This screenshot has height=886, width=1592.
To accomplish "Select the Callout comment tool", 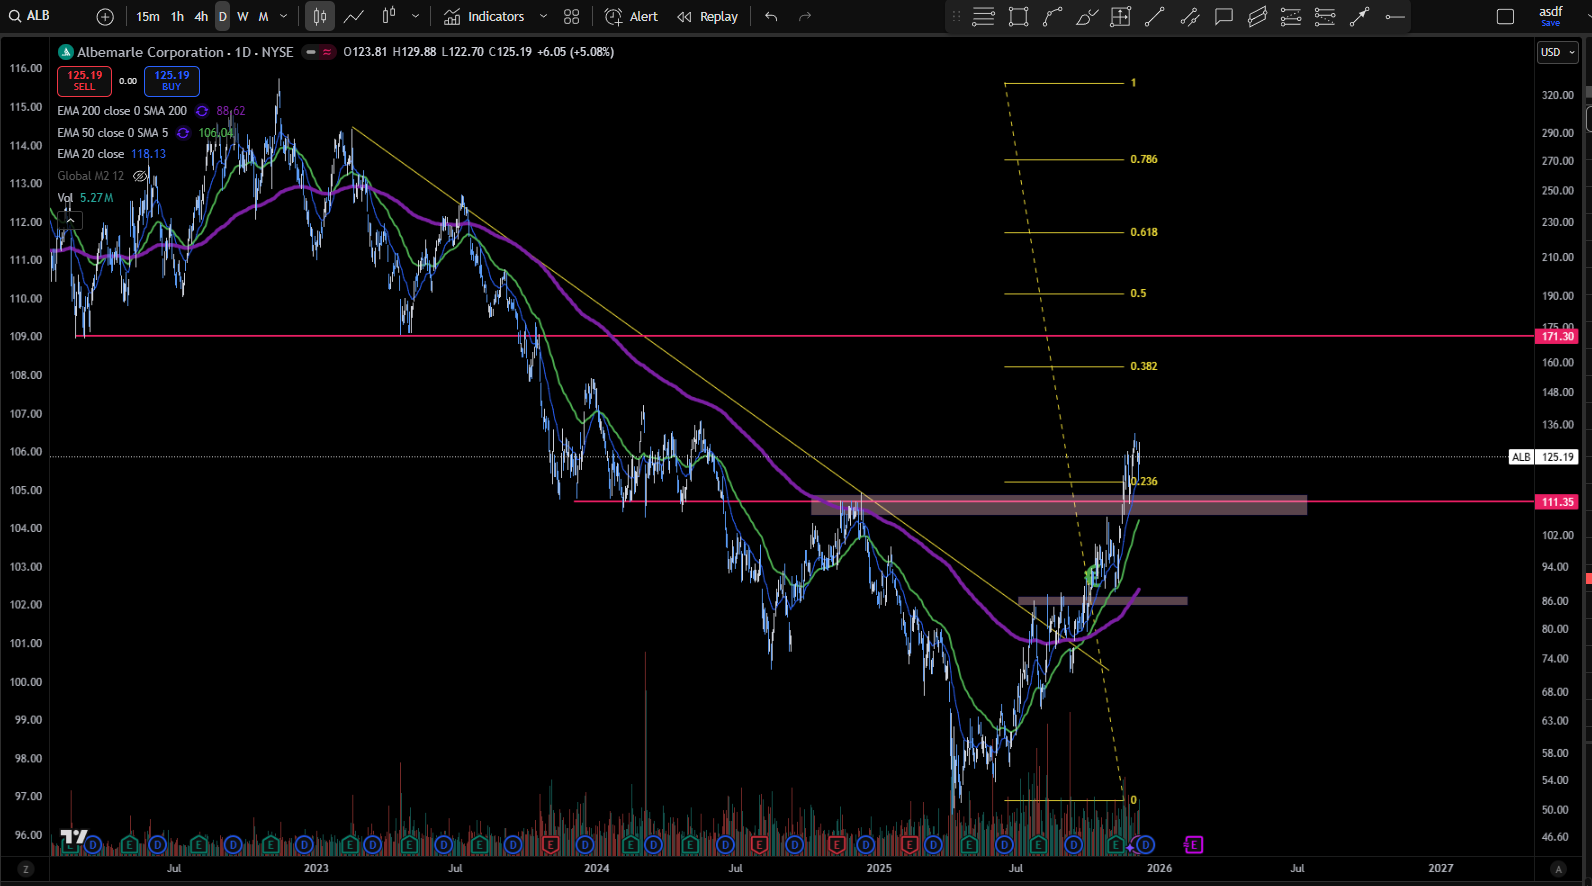I will pyautogui.click(x=1223, y=16).
